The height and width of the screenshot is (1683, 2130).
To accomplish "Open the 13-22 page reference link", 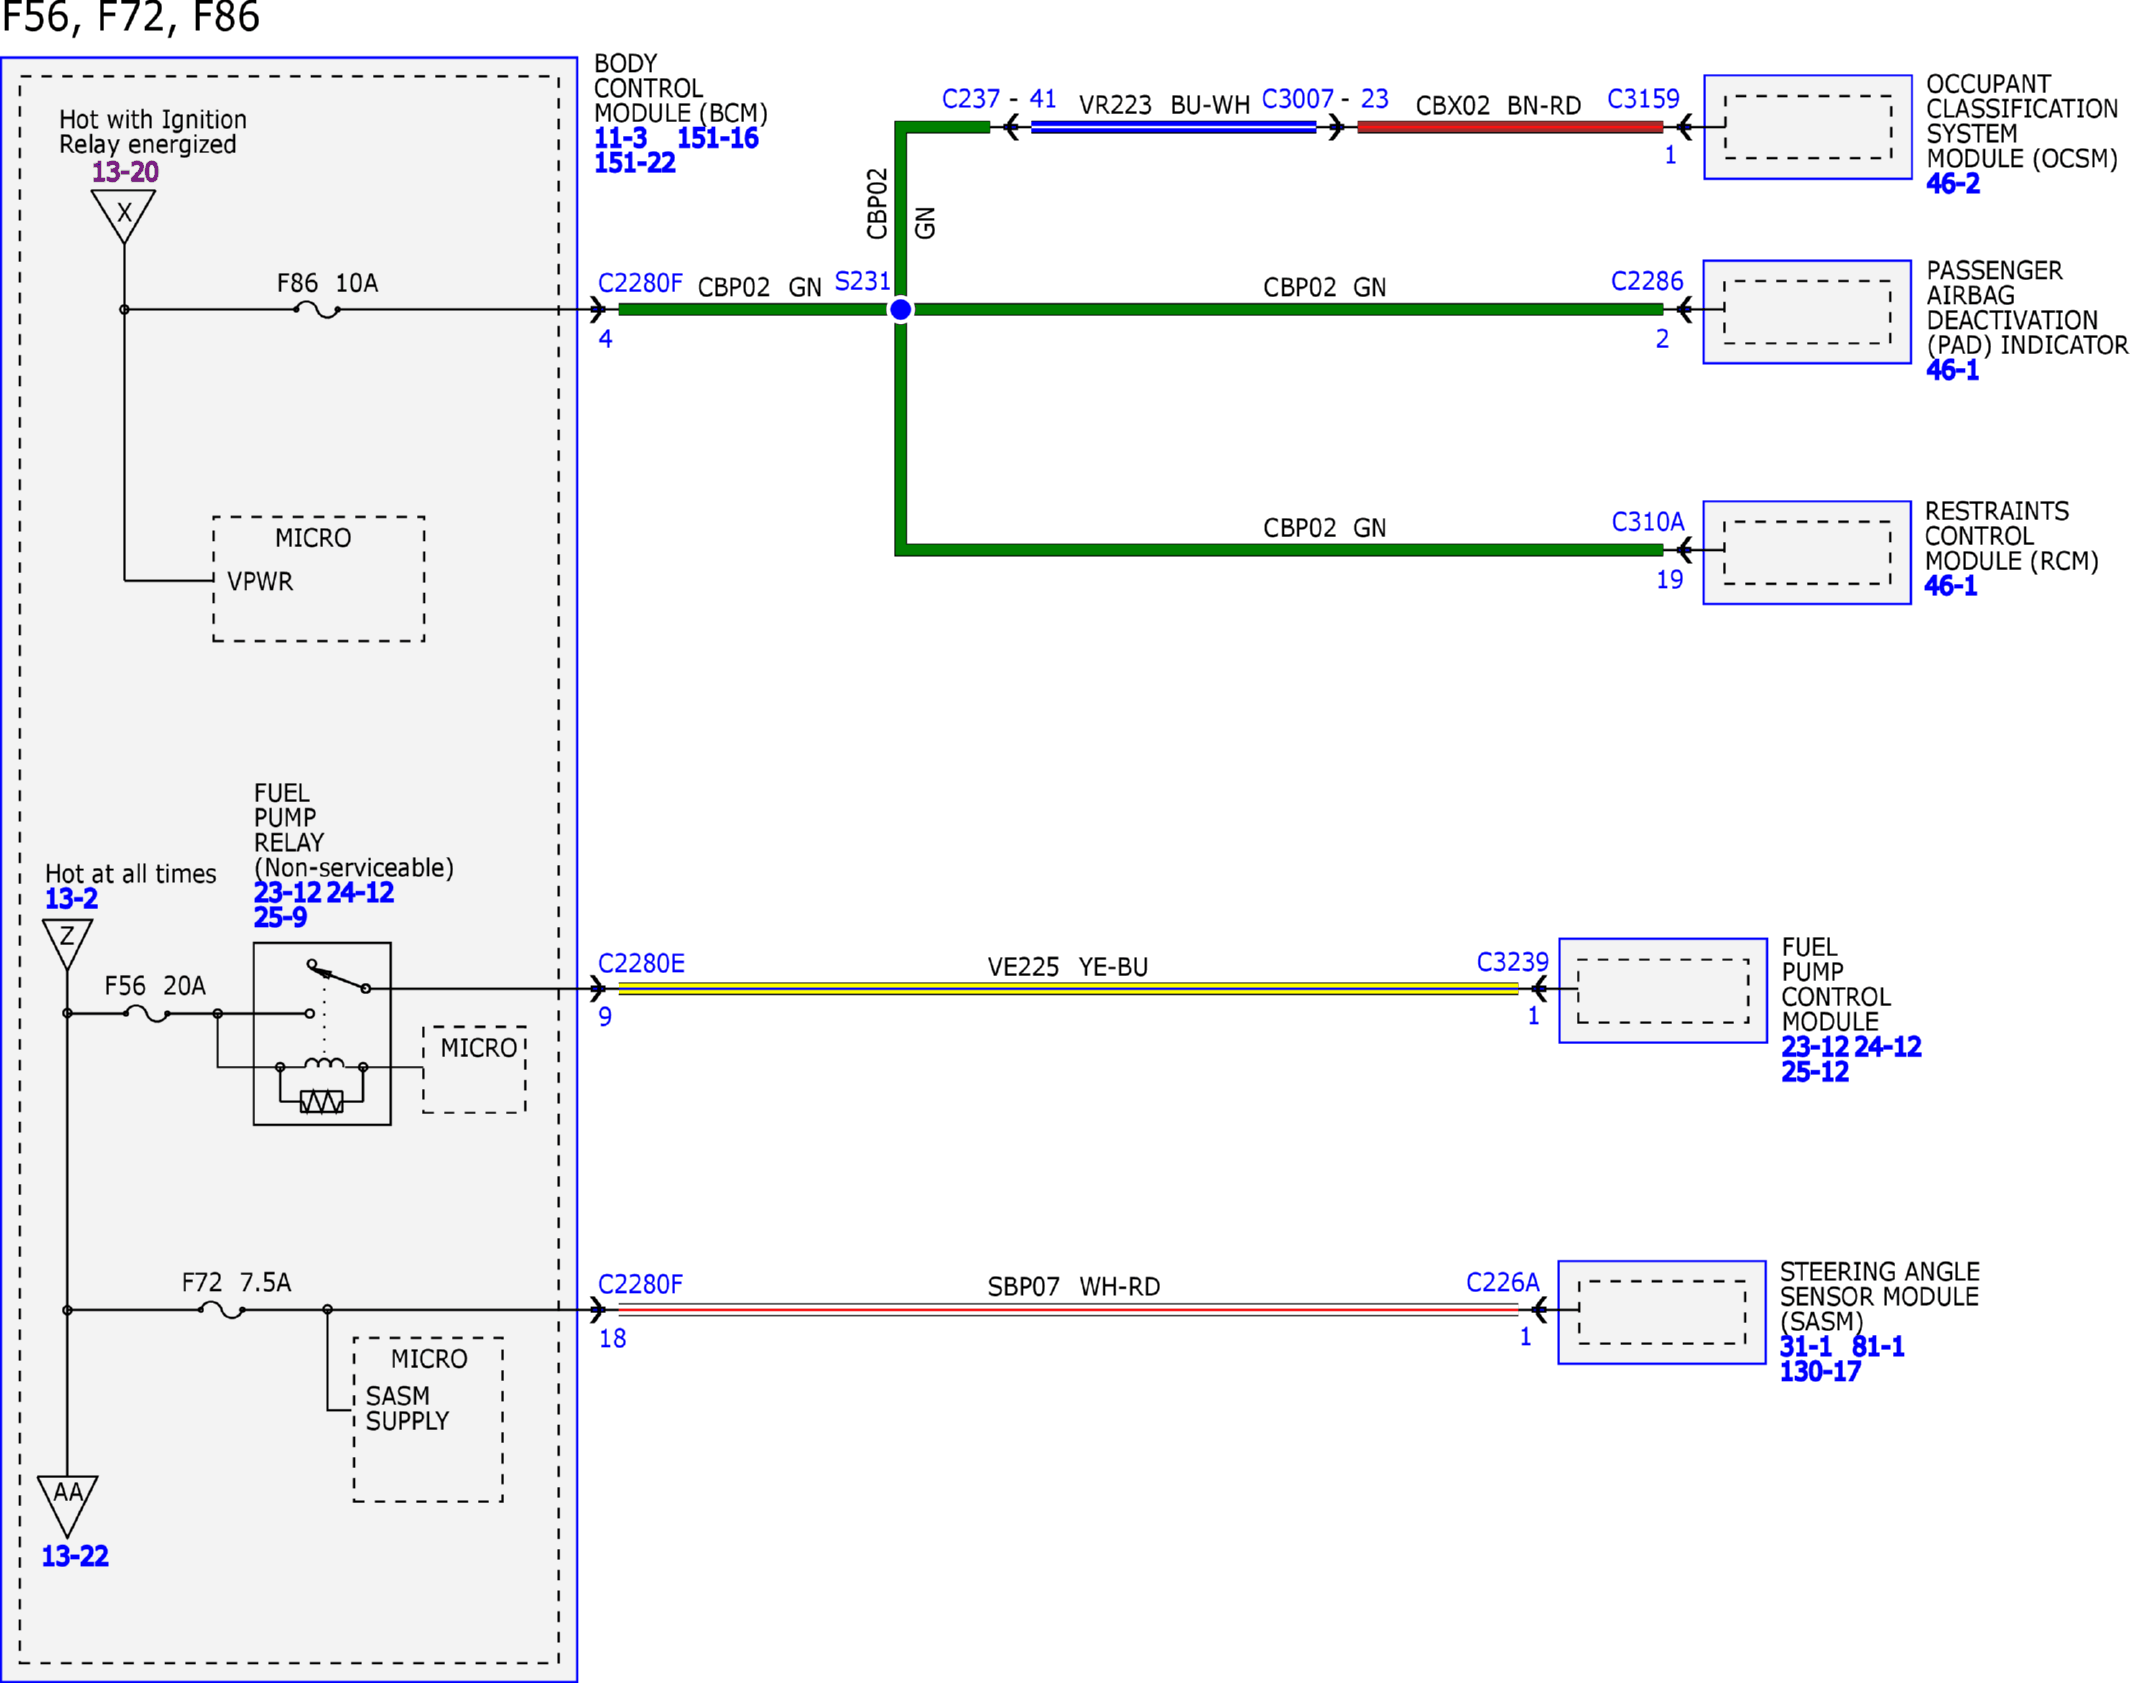I will tap(75, 1555).
